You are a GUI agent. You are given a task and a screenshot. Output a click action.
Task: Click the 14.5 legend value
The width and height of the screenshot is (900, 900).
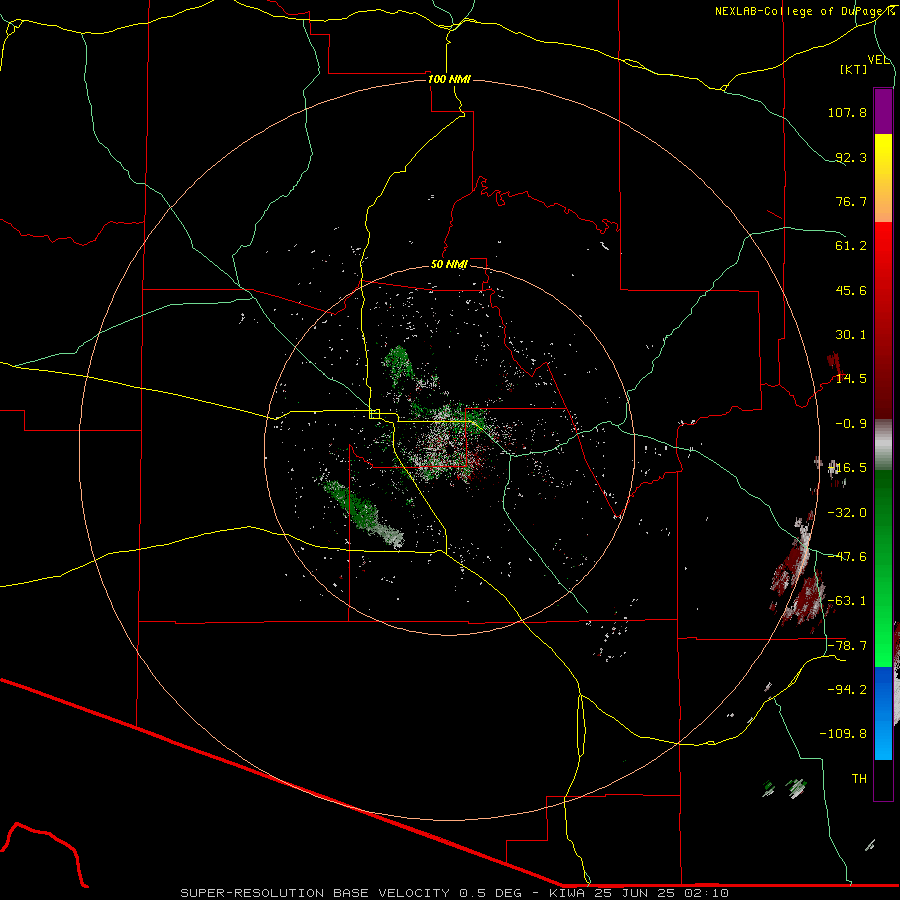[851, 379]
